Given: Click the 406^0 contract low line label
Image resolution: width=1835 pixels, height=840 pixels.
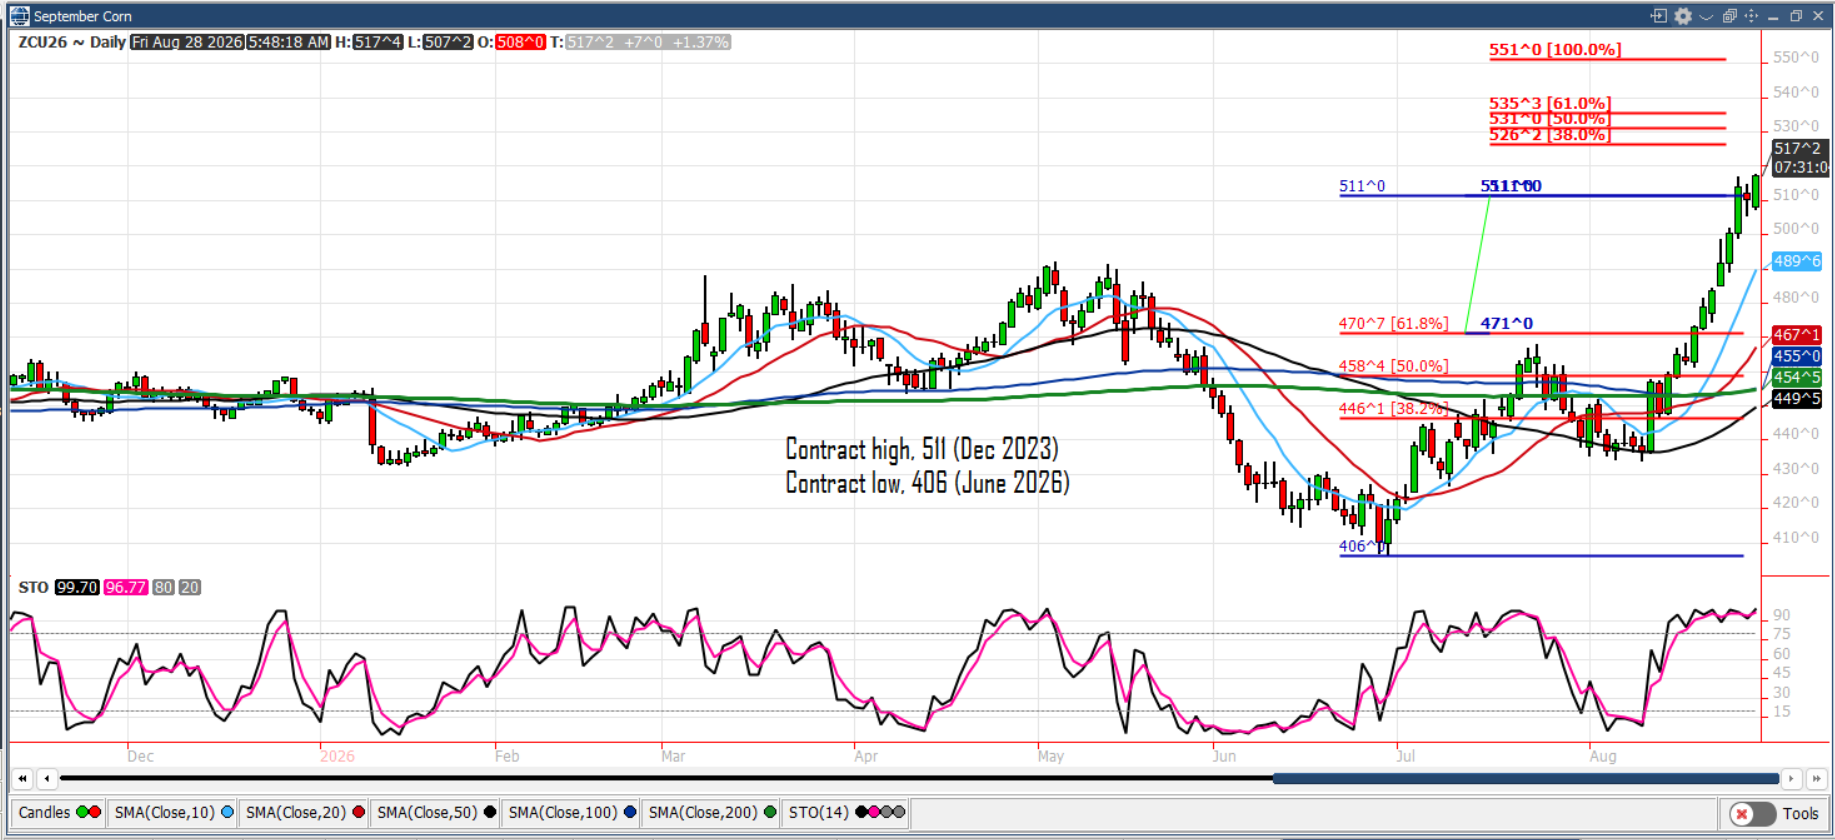Looking at the screenshot, I should pyautogui.click(x=1362, y=546).
